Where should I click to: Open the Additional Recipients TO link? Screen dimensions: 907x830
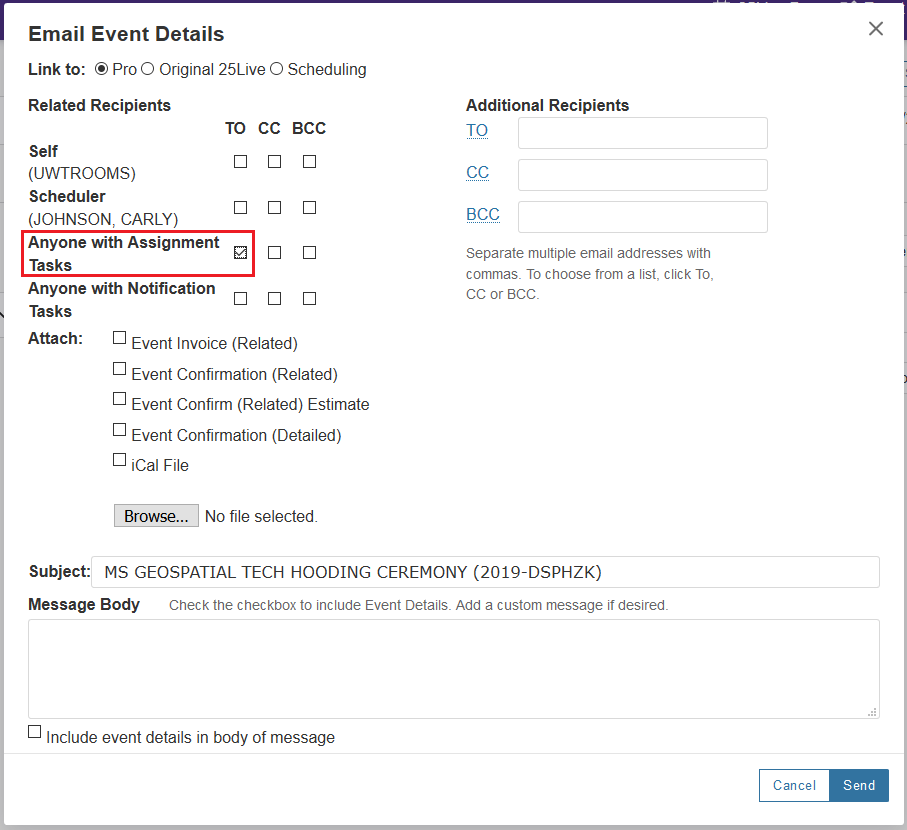point(477,131)
